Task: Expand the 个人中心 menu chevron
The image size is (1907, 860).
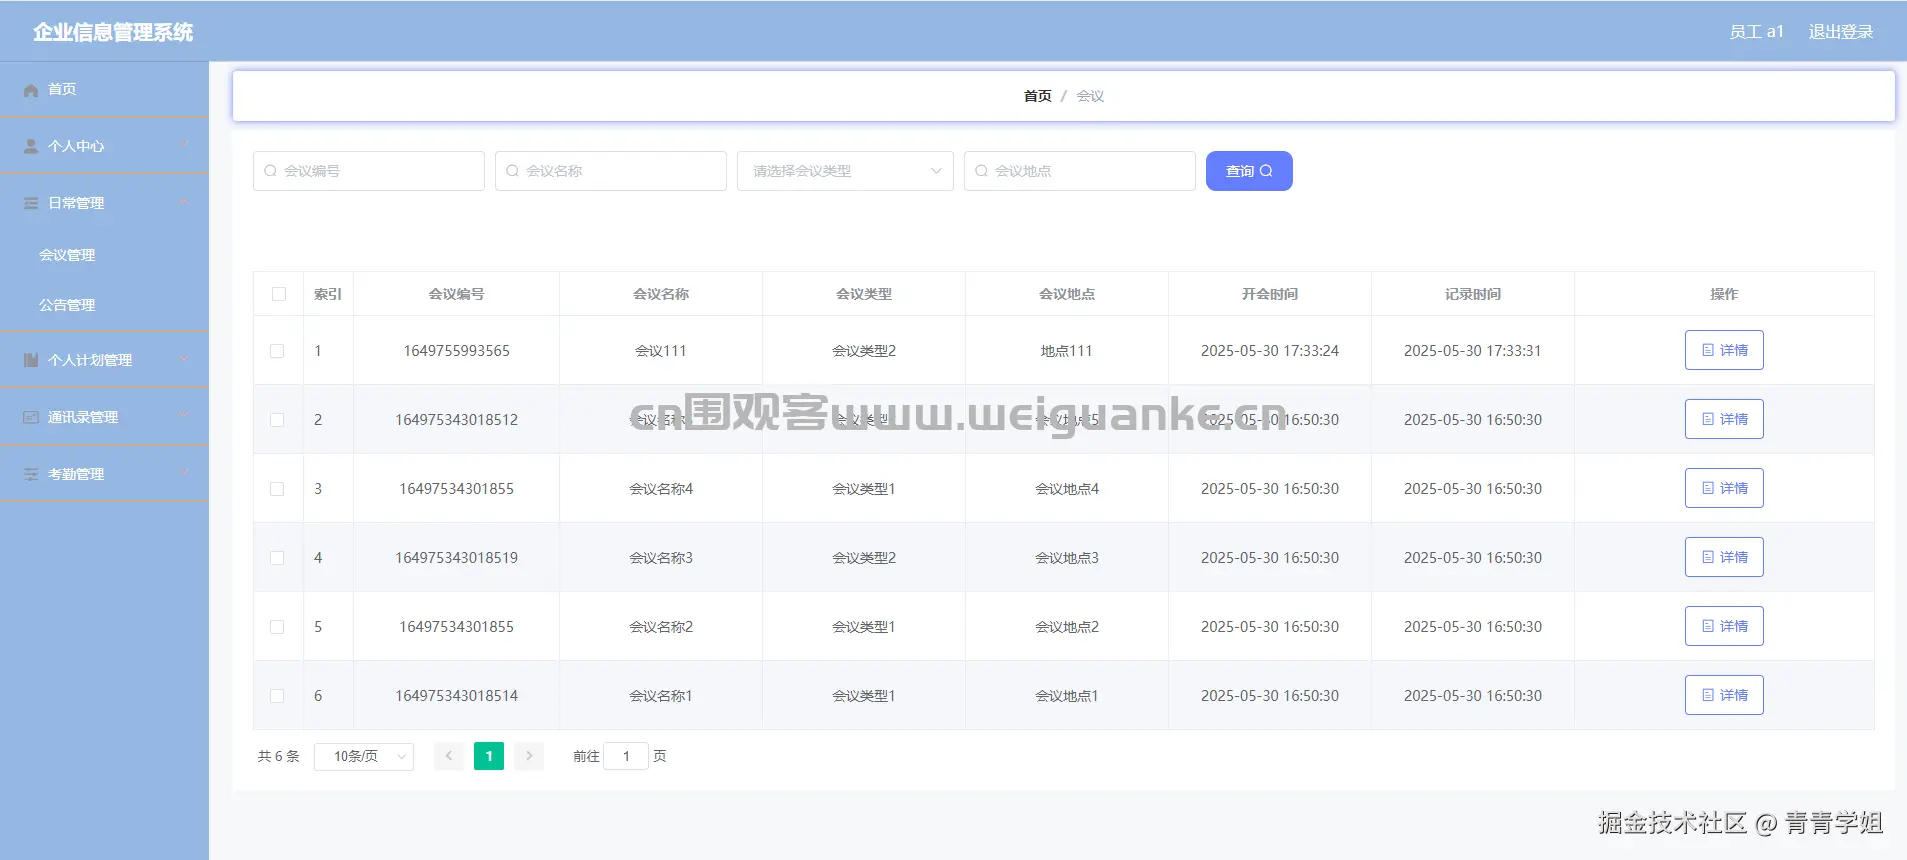Action: (x=184, y=146)
